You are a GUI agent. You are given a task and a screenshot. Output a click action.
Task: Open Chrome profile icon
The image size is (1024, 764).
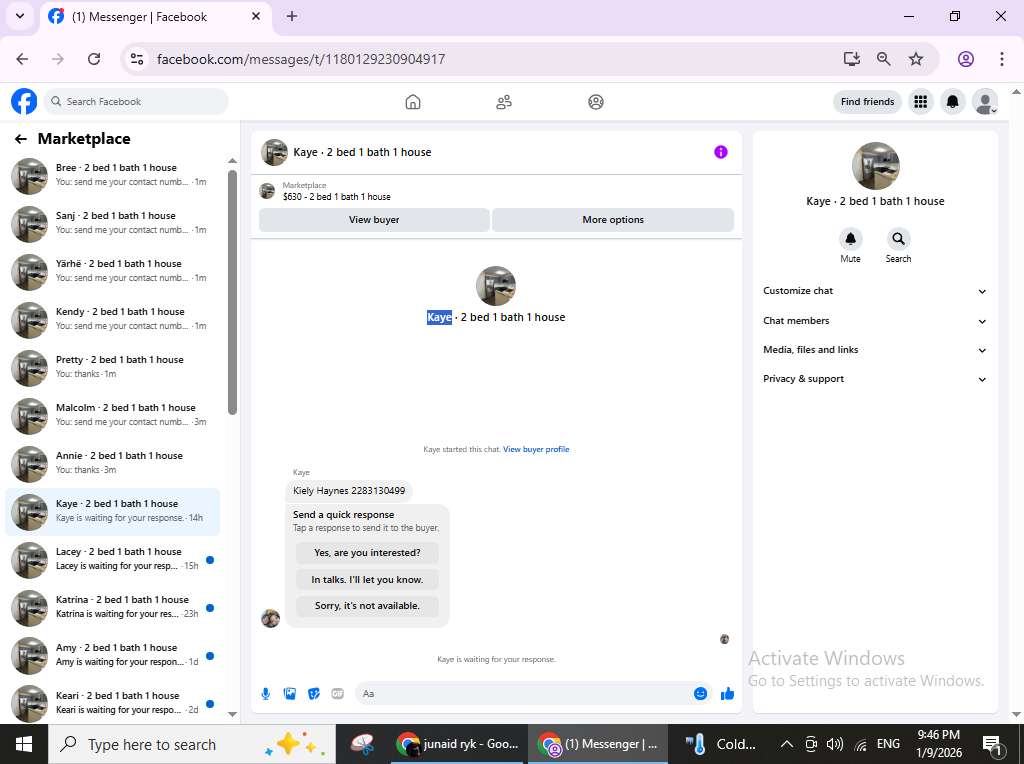(x=966, y=59)
